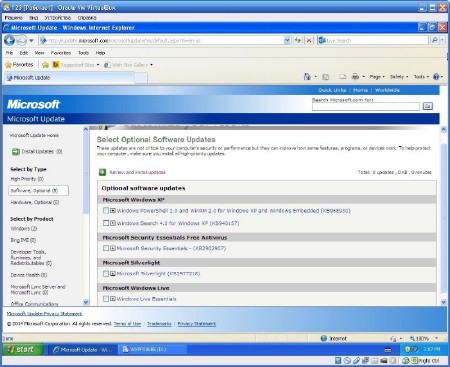Open the Read Mail toolbar icon

342,77
